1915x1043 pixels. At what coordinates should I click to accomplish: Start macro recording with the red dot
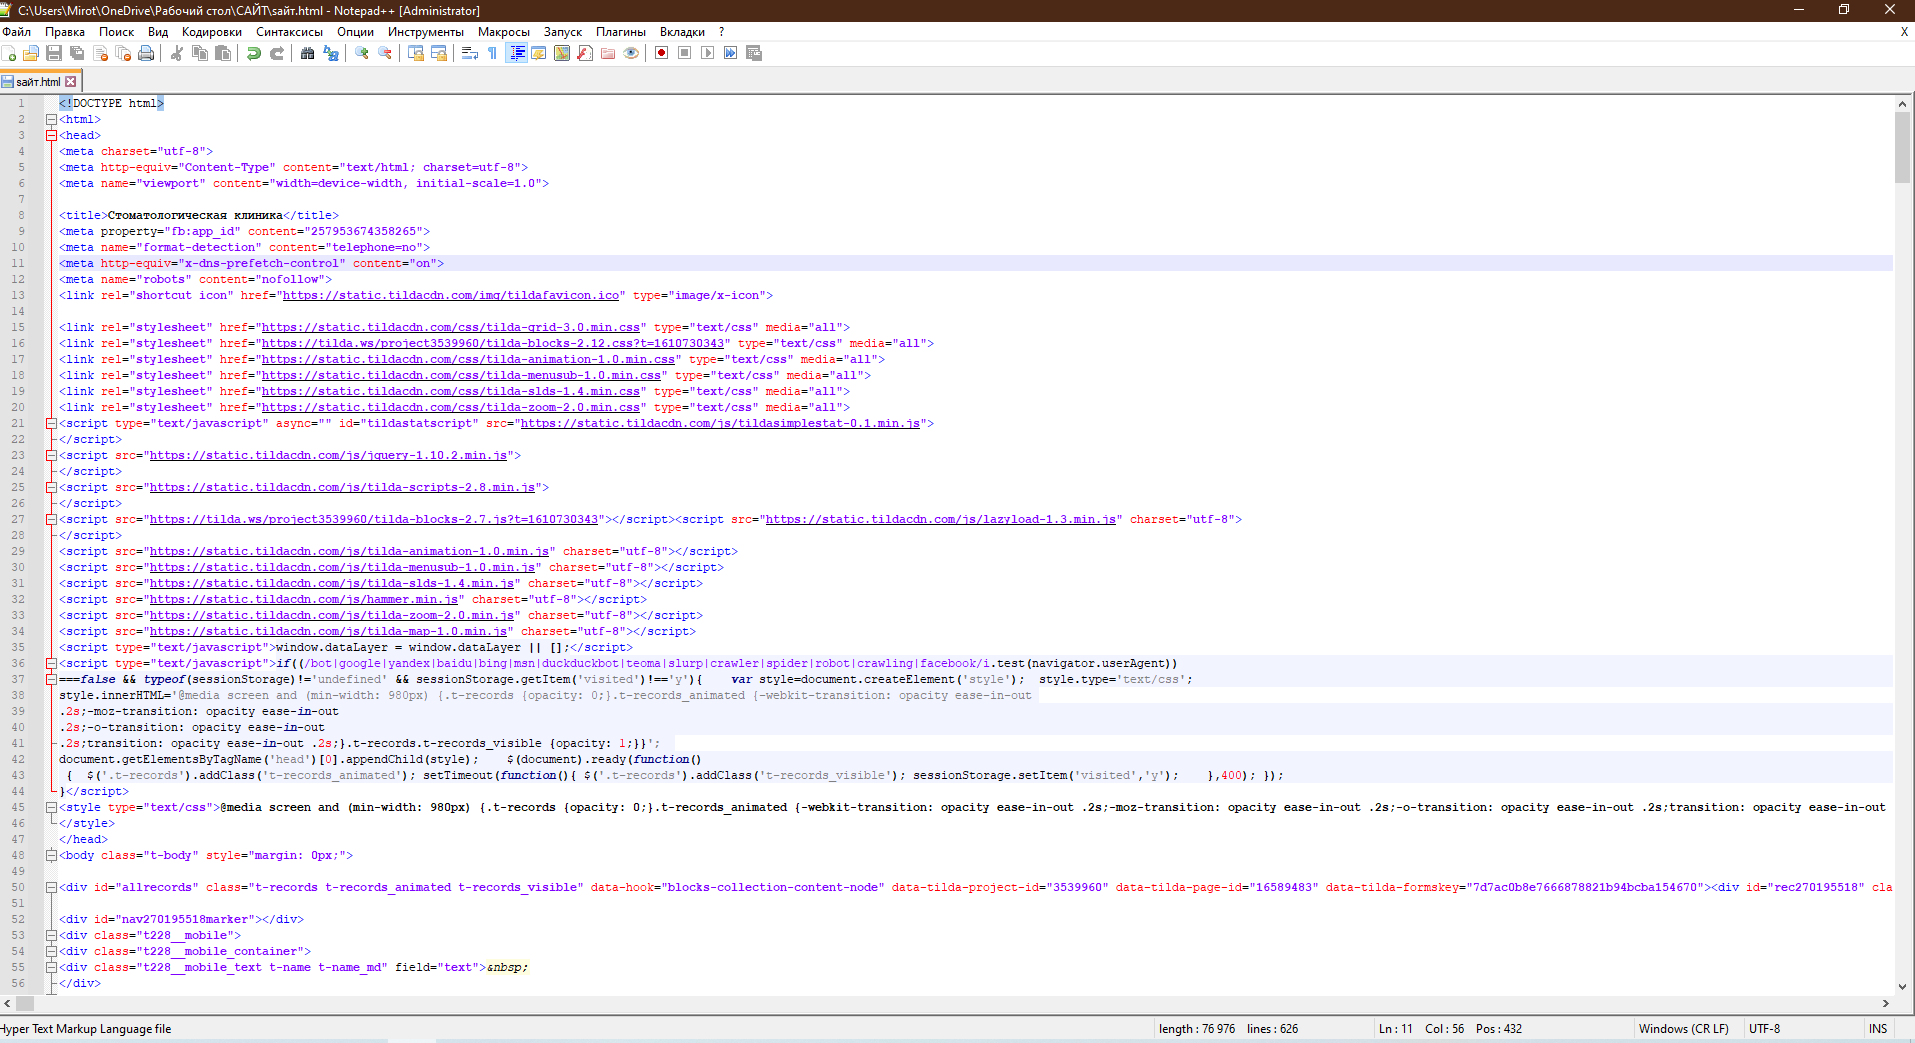(661, 53)
